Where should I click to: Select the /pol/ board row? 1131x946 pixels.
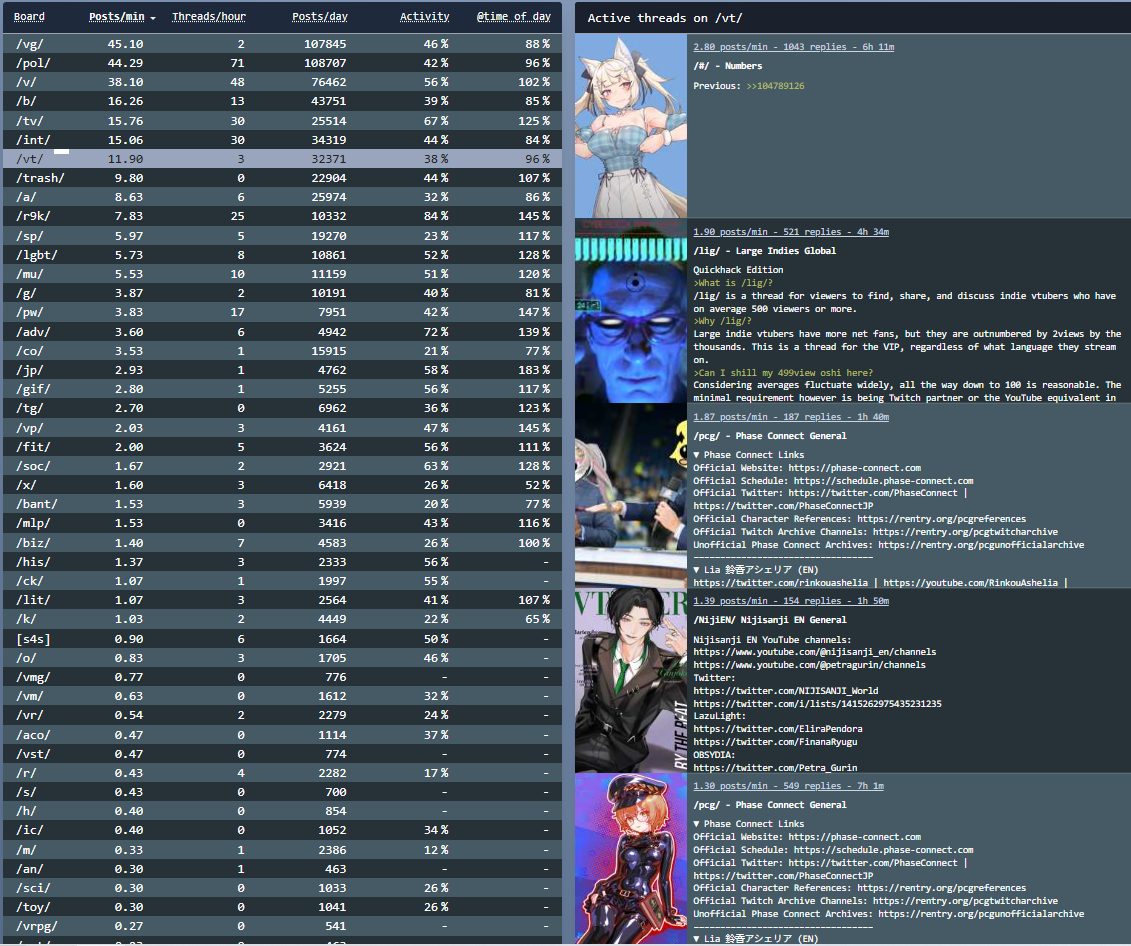tap(282, 63)
